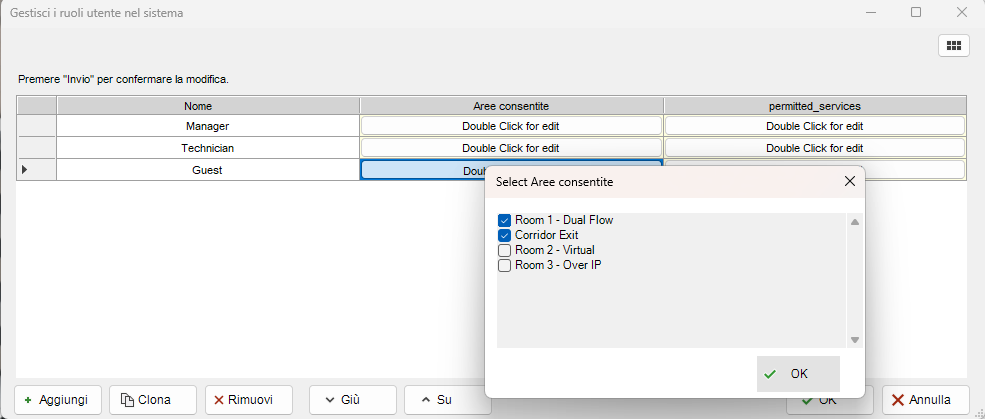This screenshot has height=419, width=985.
Task: Edit Manager's permitted_services cell
Action: coord(814,126)
